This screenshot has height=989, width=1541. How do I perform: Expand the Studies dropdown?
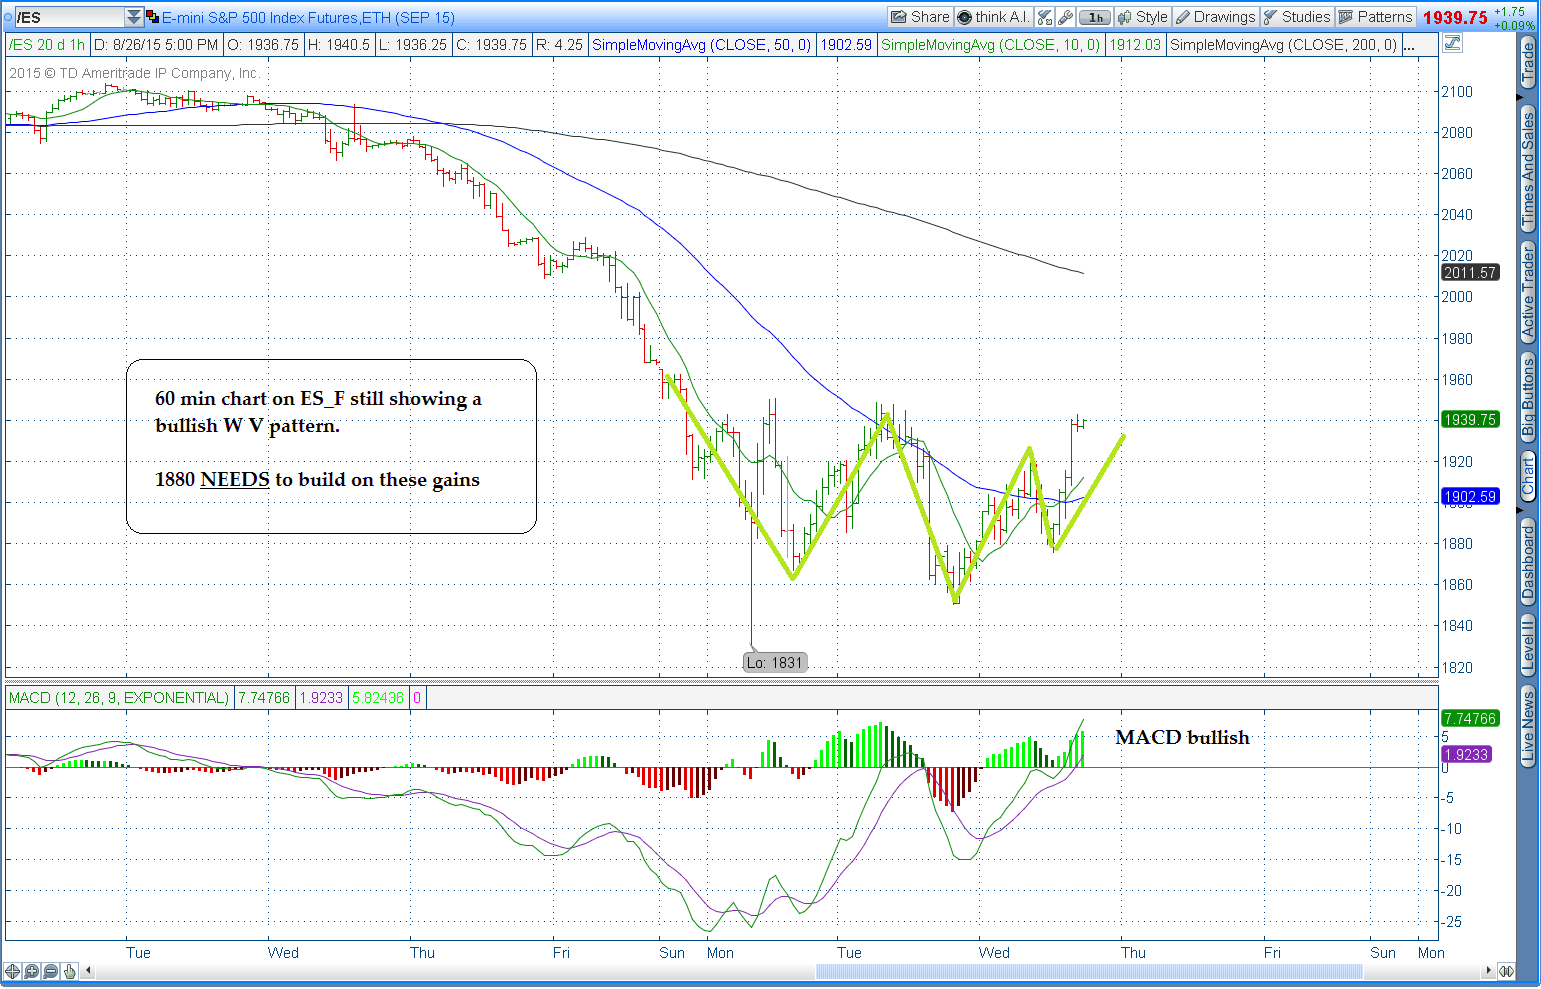(1297, 17)
